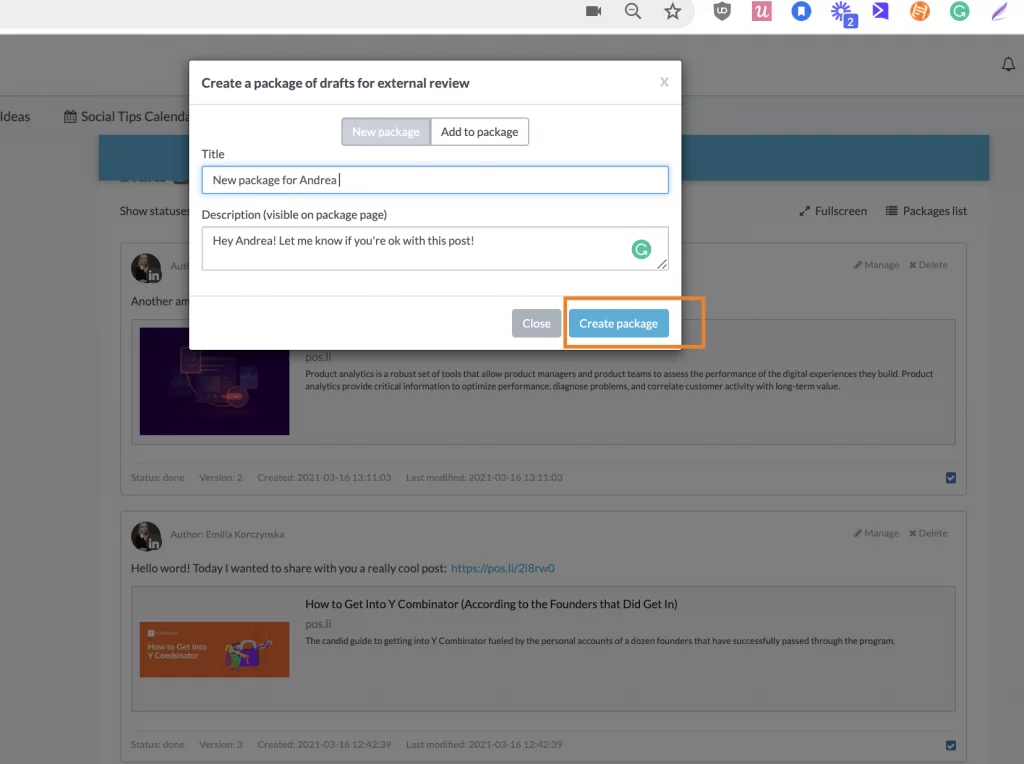1024x764 pixels.
Task: Click the Y Combinator post thumbnail
Action: (214, 649)
